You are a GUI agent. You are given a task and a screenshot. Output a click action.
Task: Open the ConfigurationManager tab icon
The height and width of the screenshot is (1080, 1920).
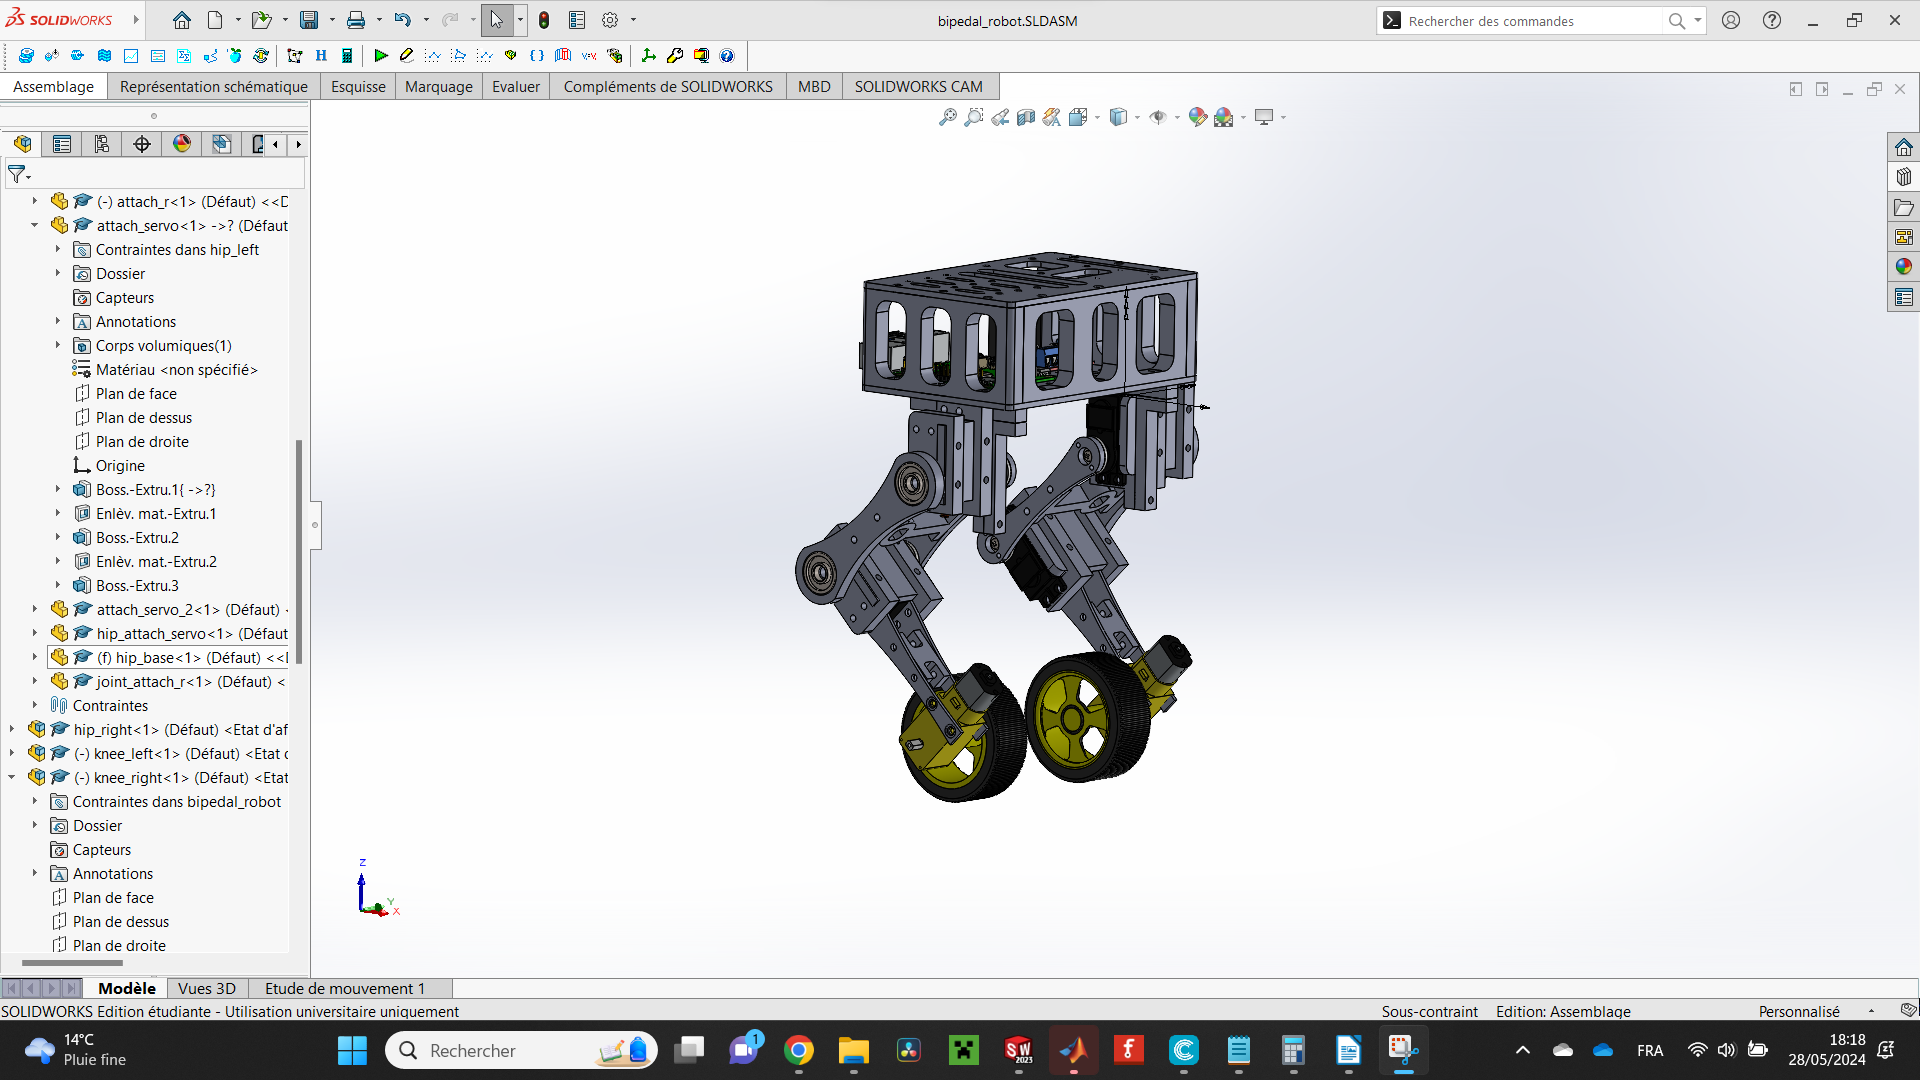(101, 145)
